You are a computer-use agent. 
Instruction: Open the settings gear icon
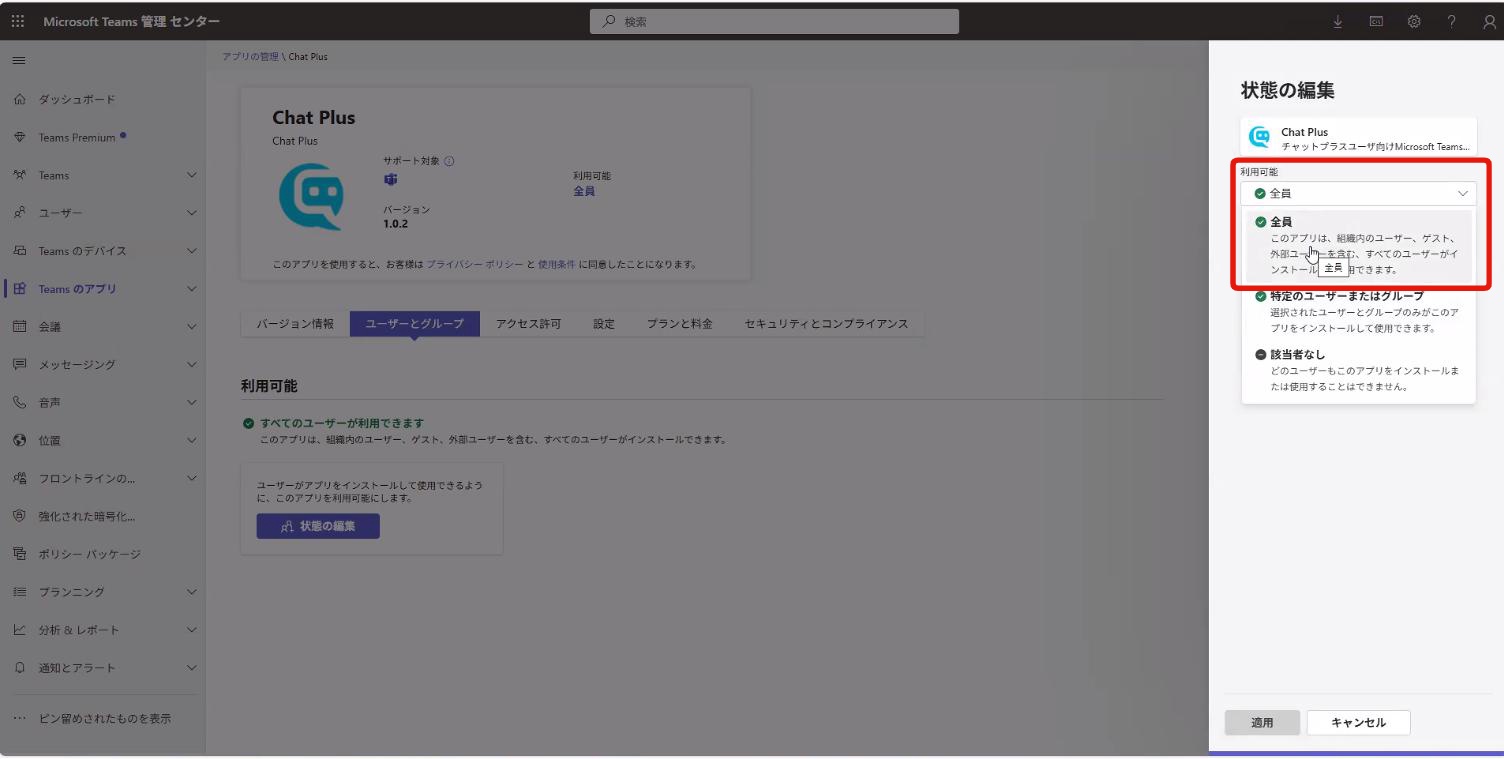pyautogui.click(x=1414, y=21)
